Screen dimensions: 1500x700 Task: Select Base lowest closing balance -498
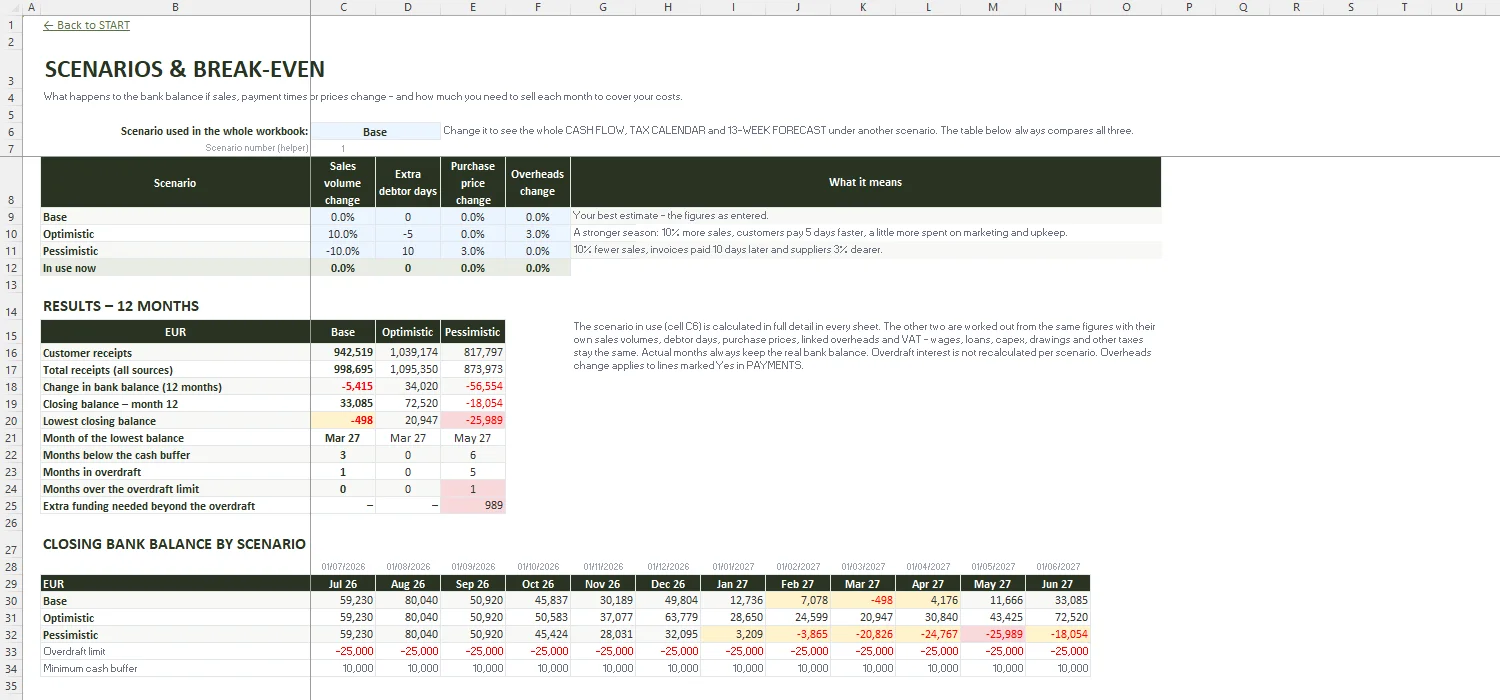click(x=343, y=421)
